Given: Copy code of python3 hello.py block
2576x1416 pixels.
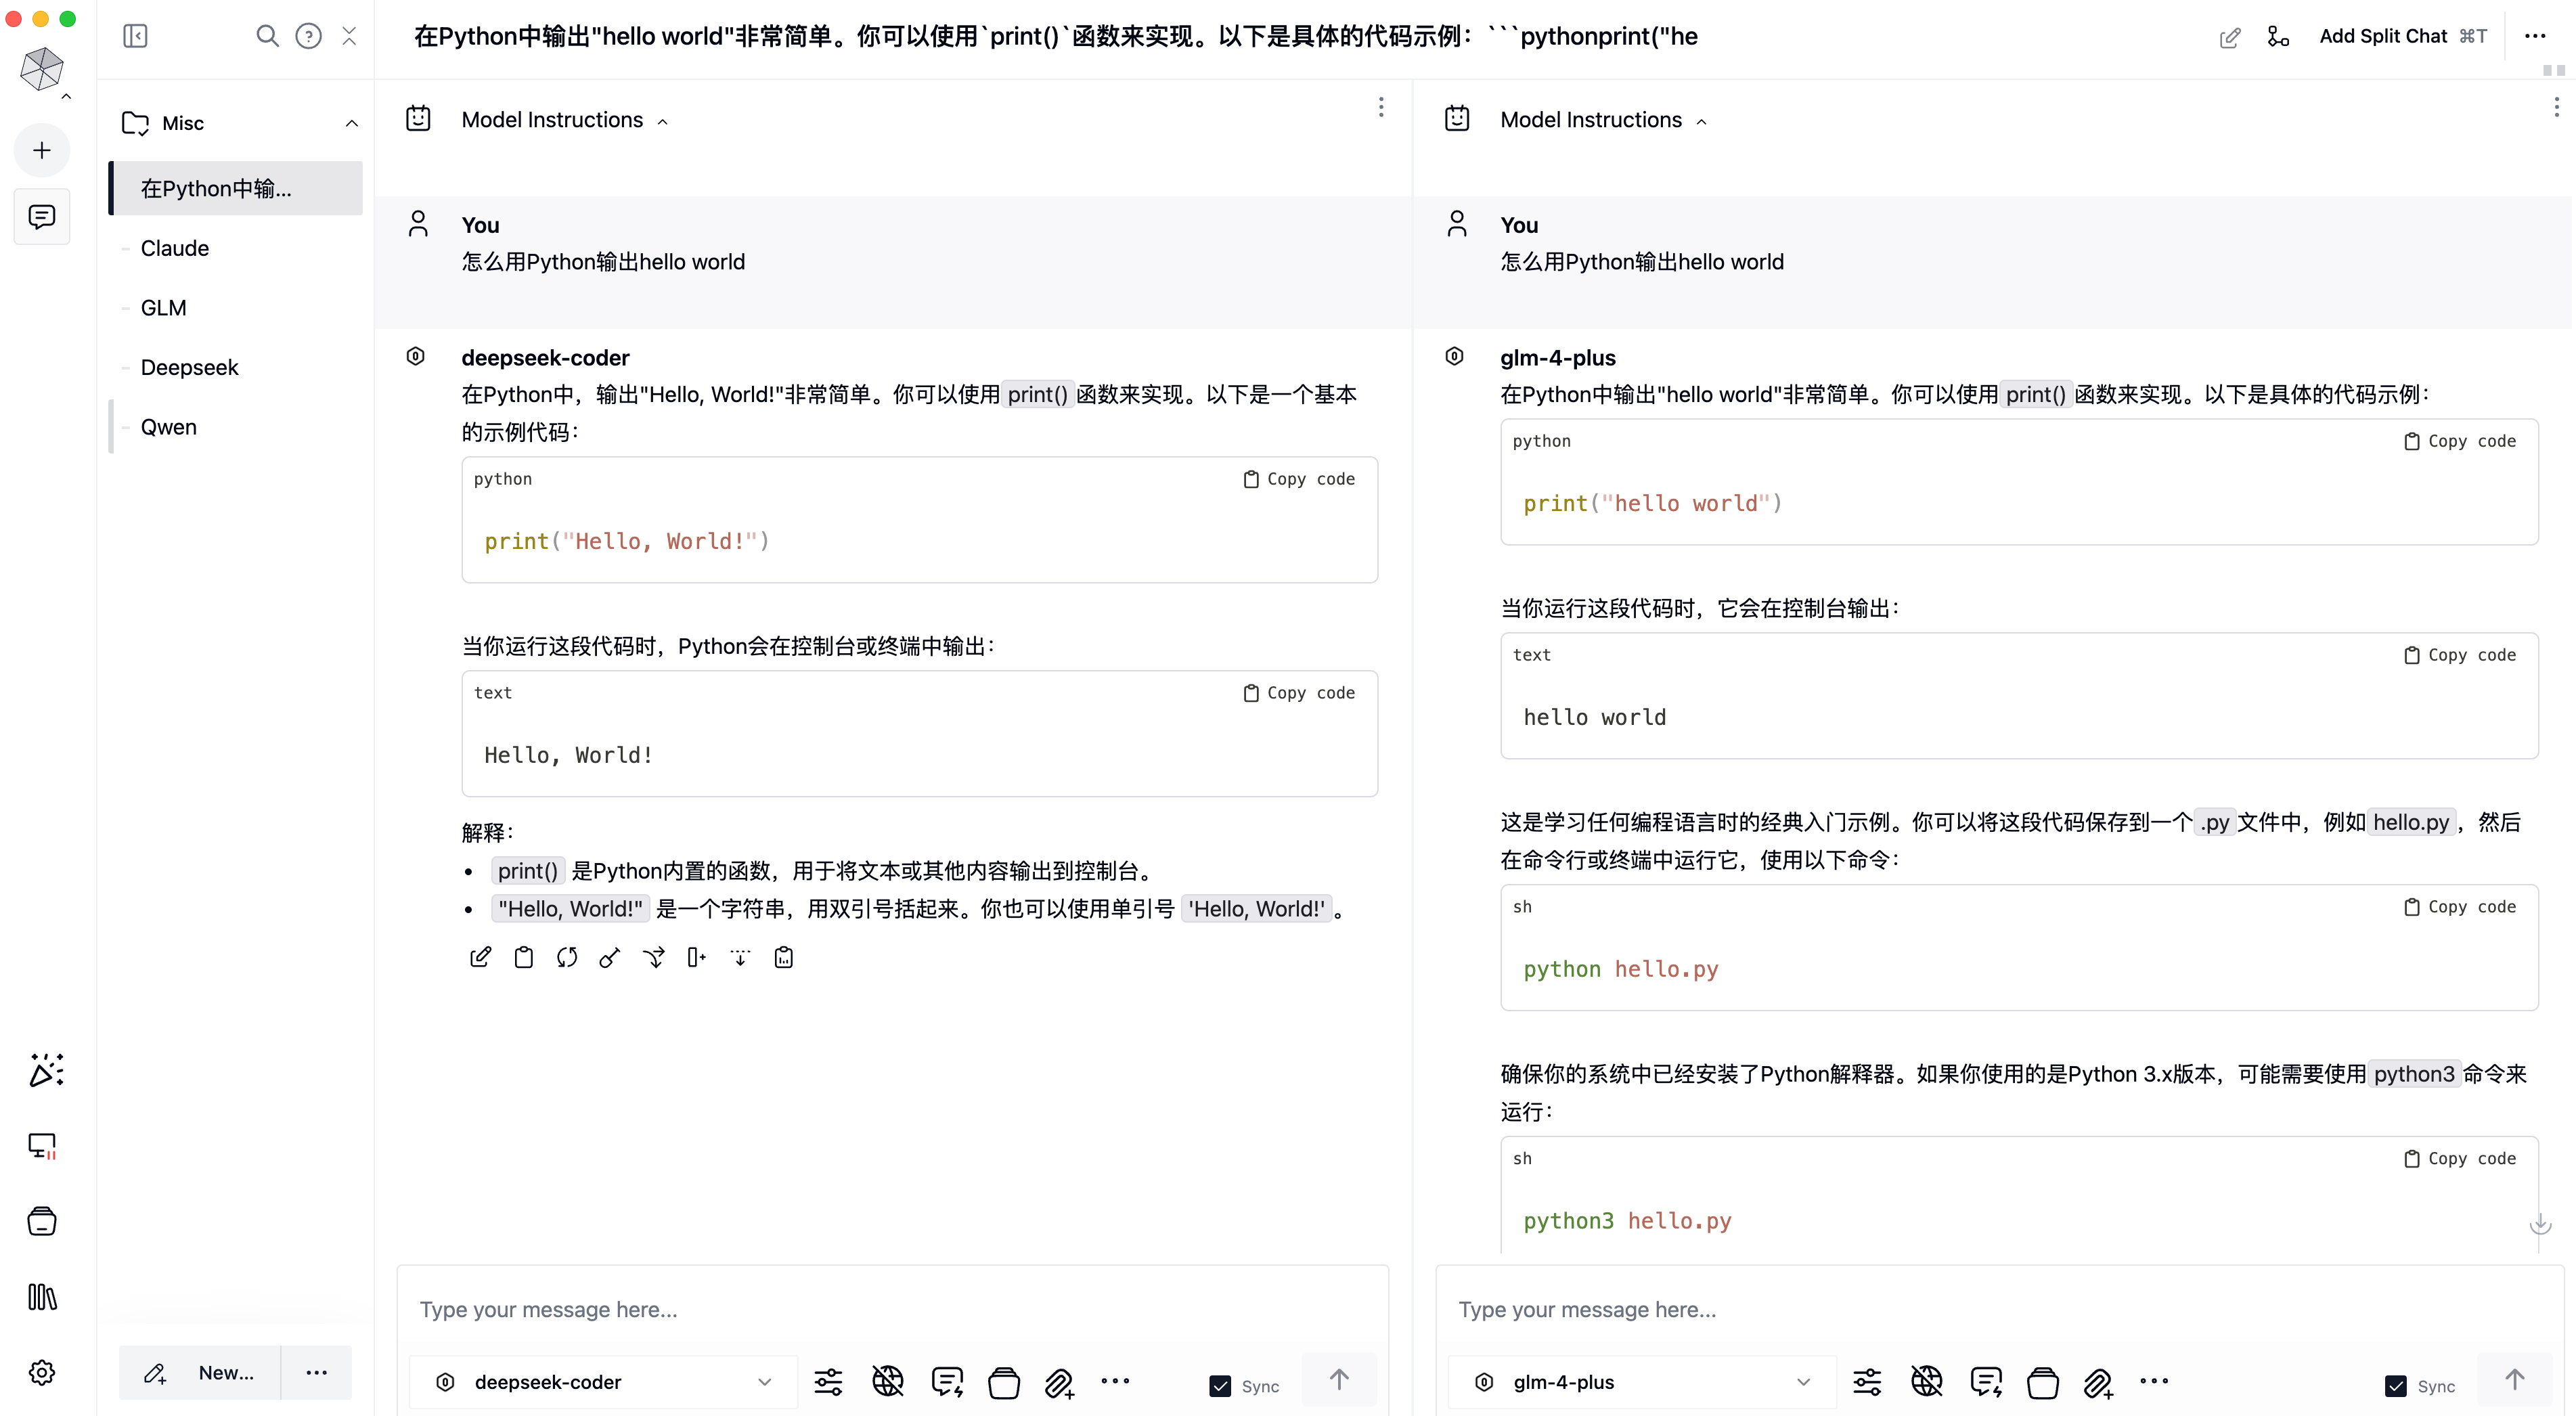Looking at the screenshot, I should (2460, 1158).
